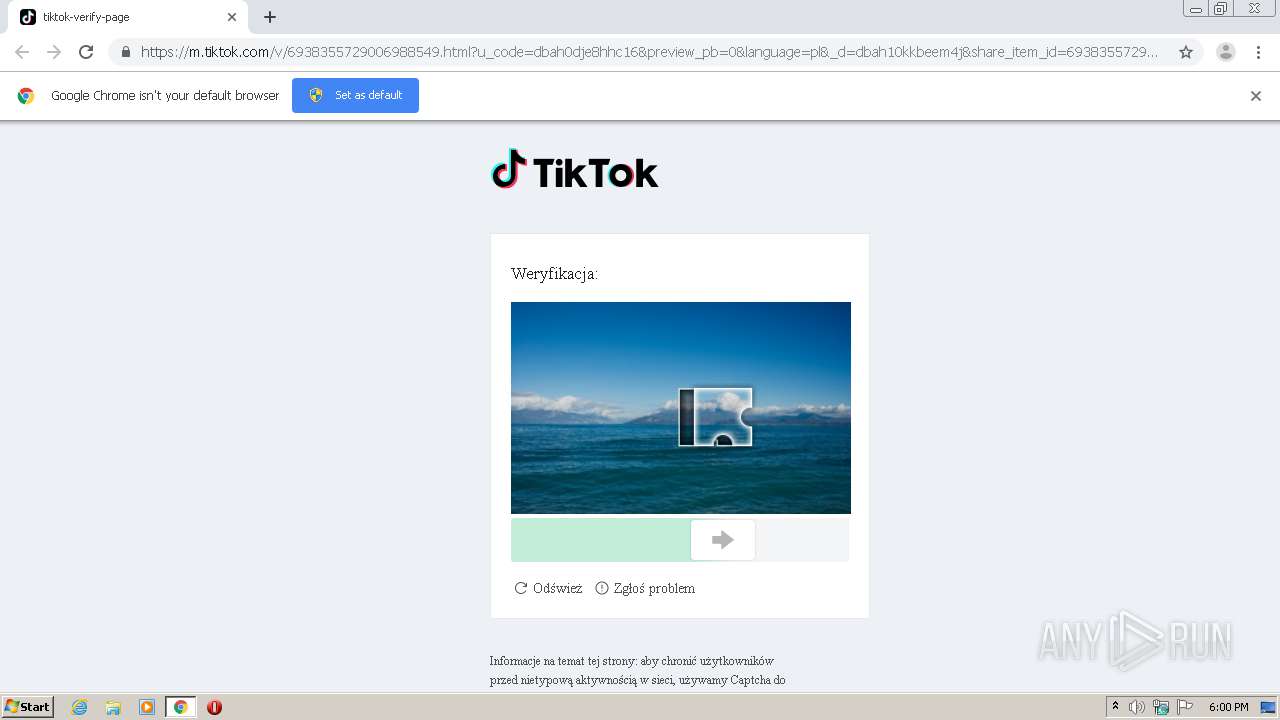Open the volume speaker tray icon

[x=1137, y=707]
